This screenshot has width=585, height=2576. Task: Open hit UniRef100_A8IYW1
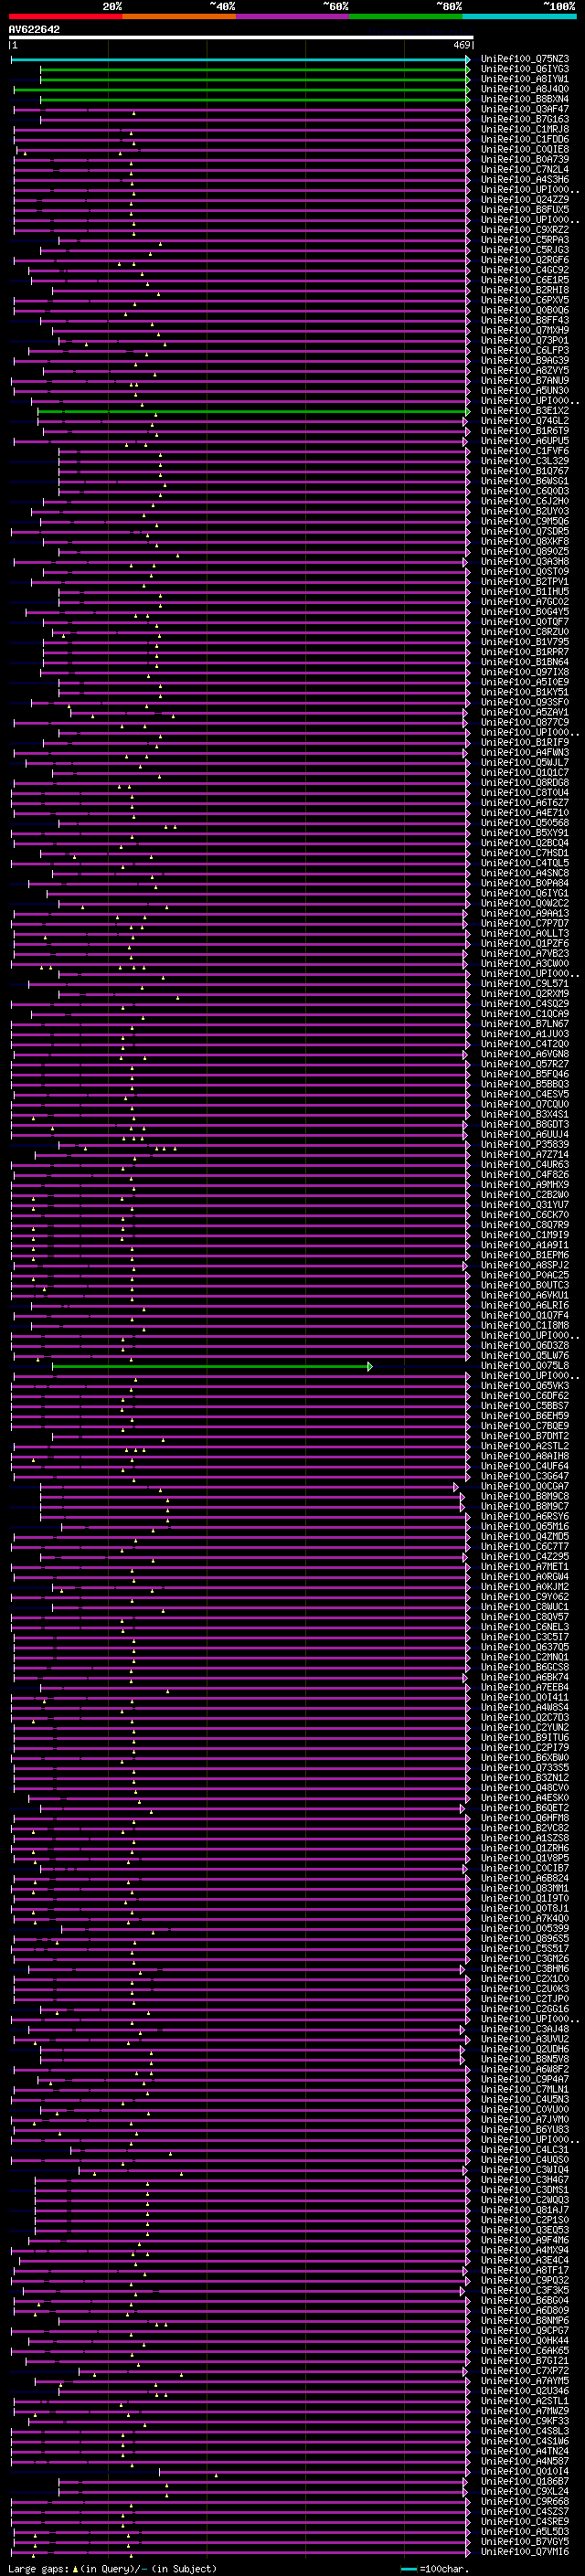(x=525, y=80)
